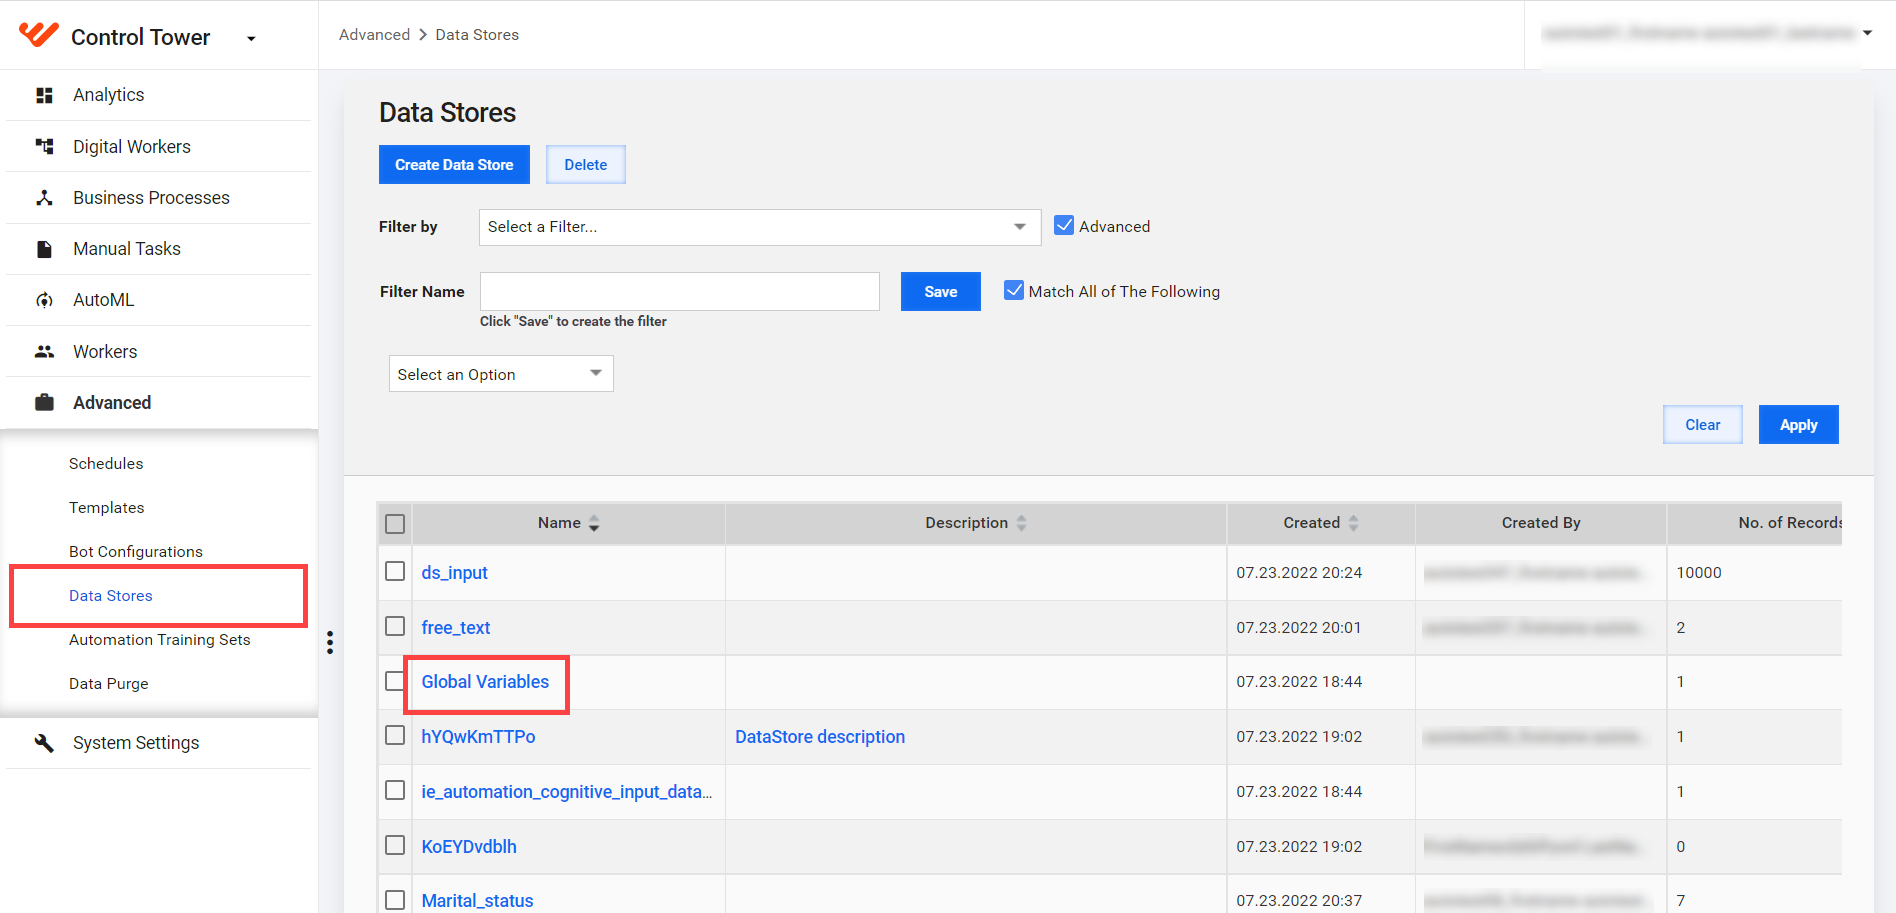This screenshot has height=913, width=1896.
Task: Go to Schedules submenu
Action: click(106, 464)
